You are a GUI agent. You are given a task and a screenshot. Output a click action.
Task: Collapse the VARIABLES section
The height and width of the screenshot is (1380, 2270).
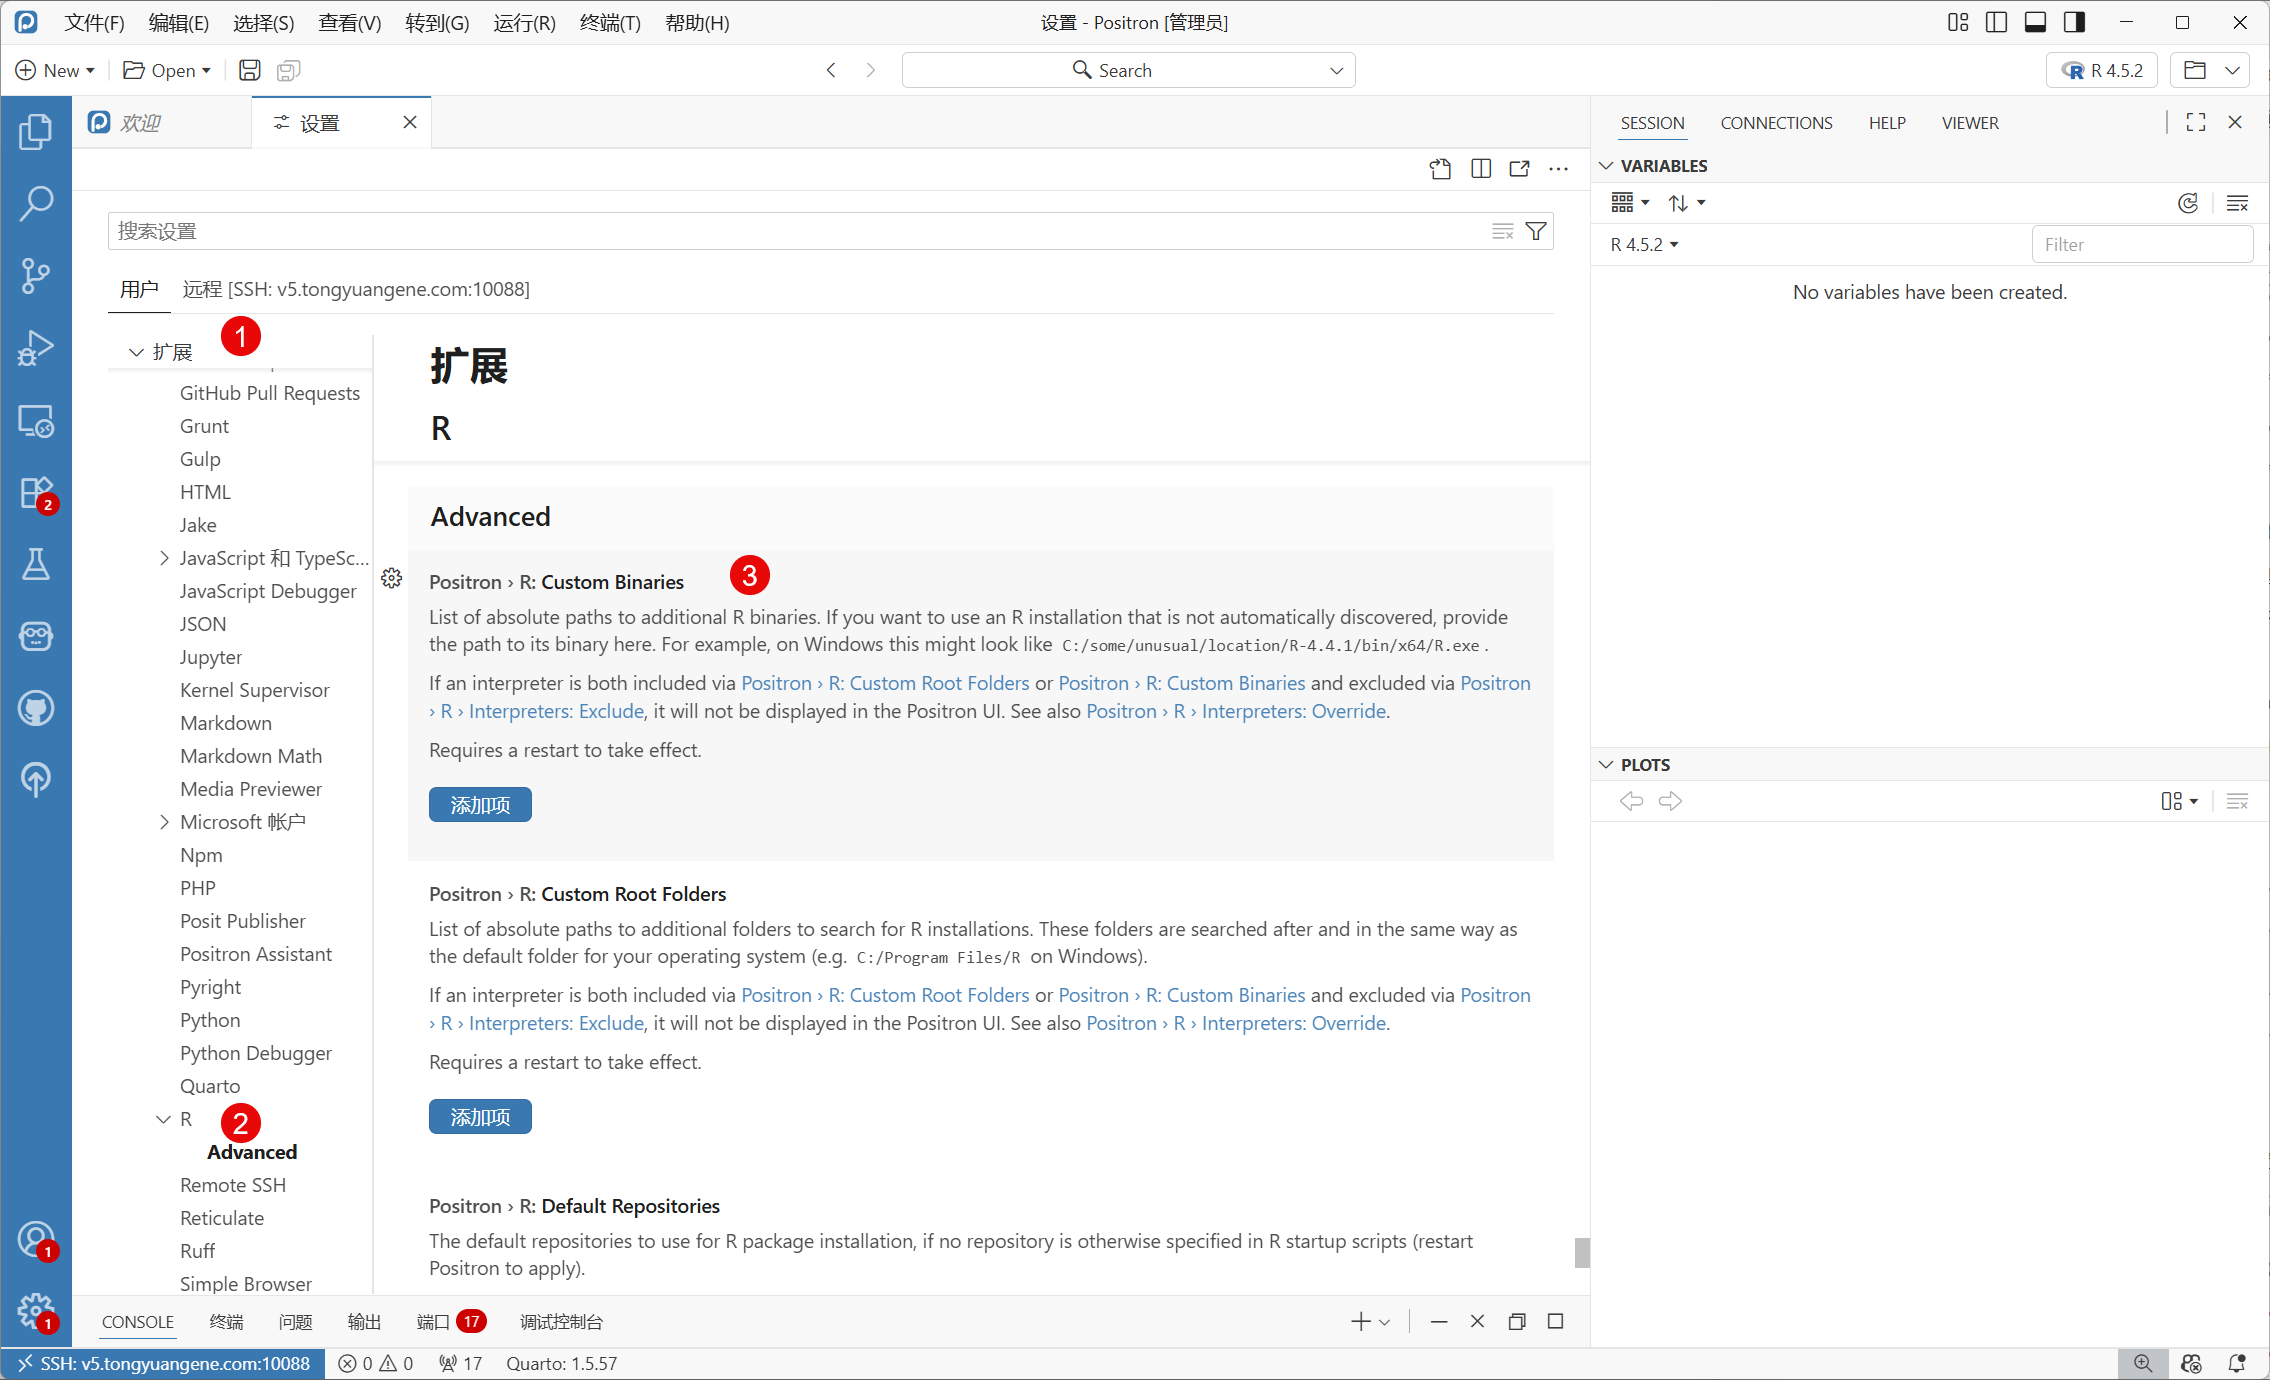(1606, 166)
